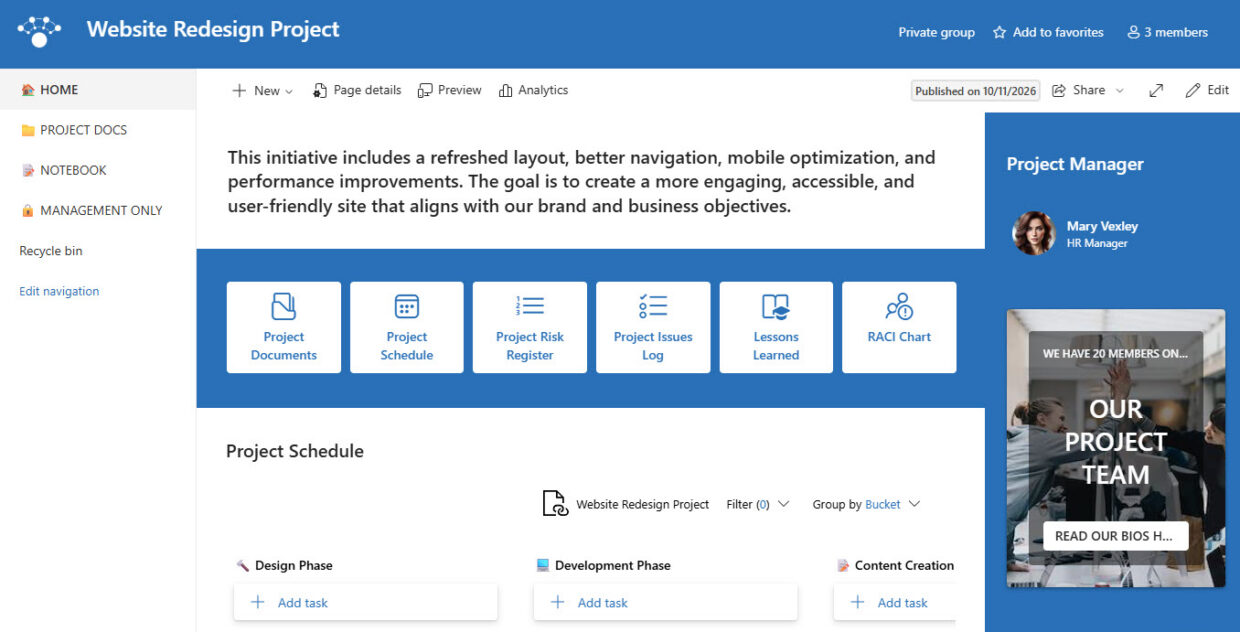Open the Project Issues Log tile
The height and width of the screenshot is (632, 1240).
coord(653,327)
